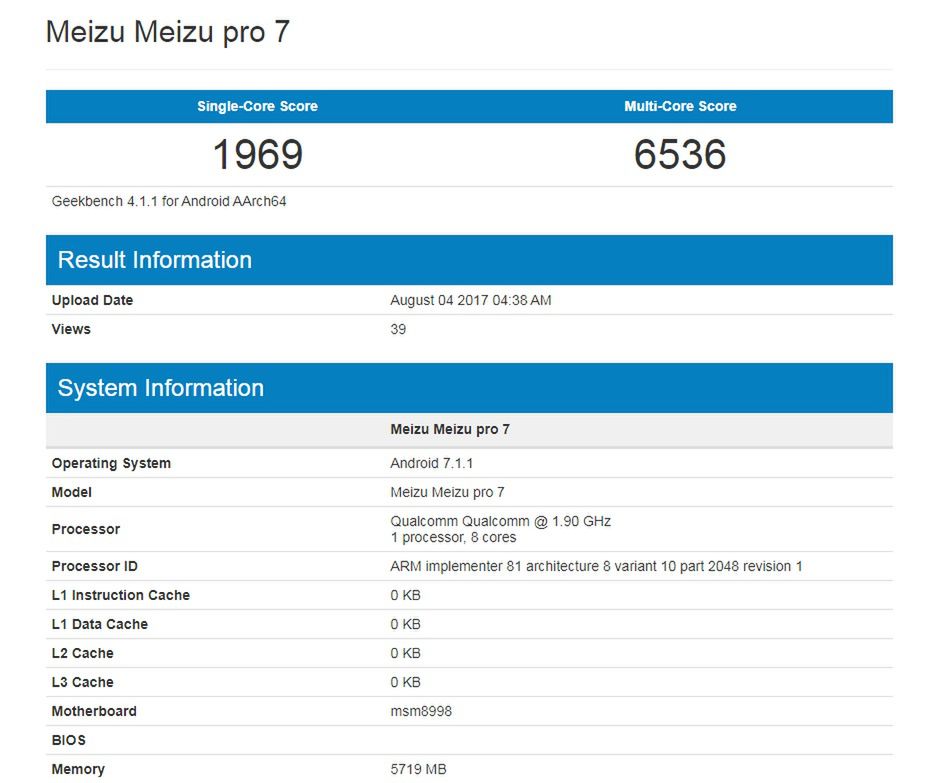Click the single-core score value 1969

257,154
